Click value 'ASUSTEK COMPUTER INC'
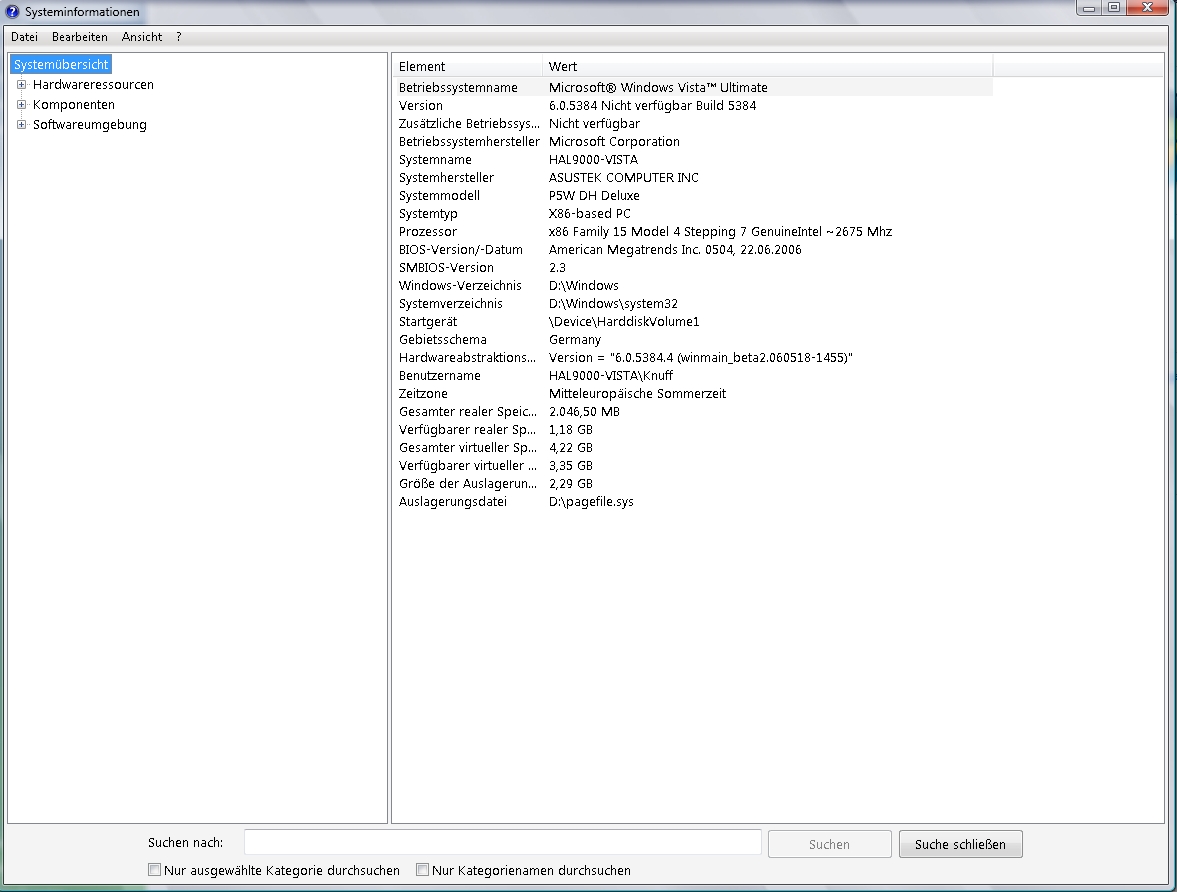Screen dimensions: 1177x892 pos(624,178)
